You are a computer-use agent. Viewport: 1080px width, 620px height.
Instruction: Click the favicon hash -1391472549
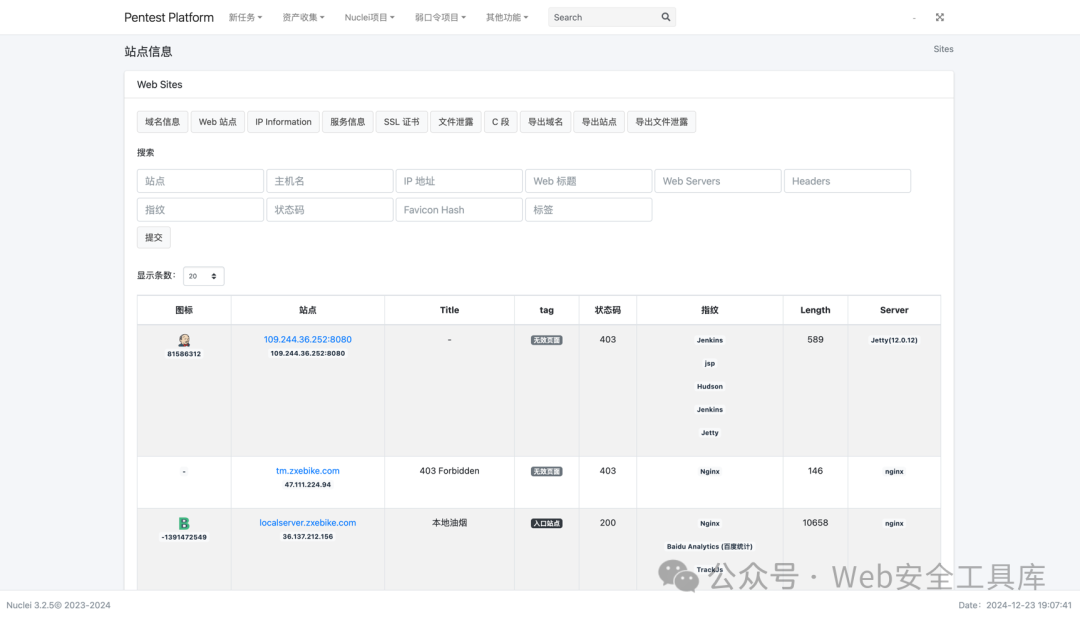click(184, 537)
